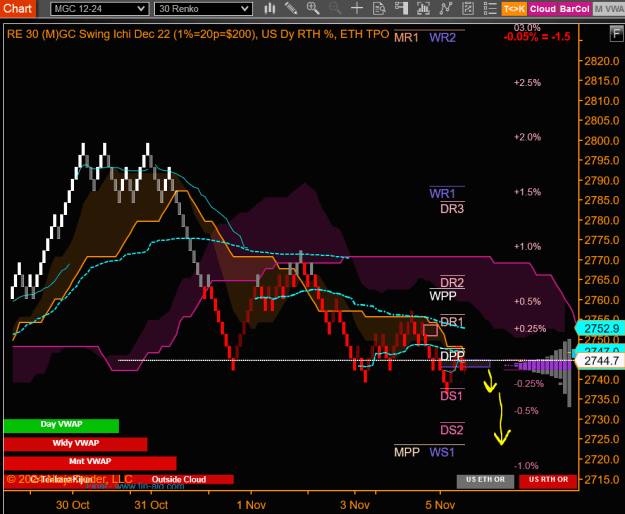625x514 pixels.
Task: Click the WR2 pivot label
Action: [442, 37]
